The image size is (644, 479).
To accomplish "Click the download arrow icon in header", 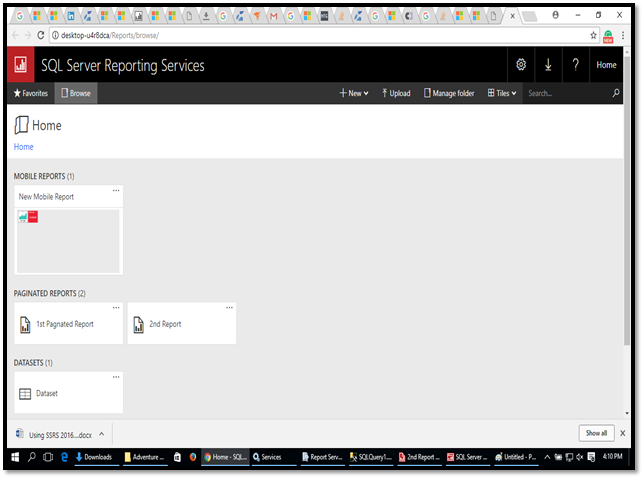I will click(548, 65).
